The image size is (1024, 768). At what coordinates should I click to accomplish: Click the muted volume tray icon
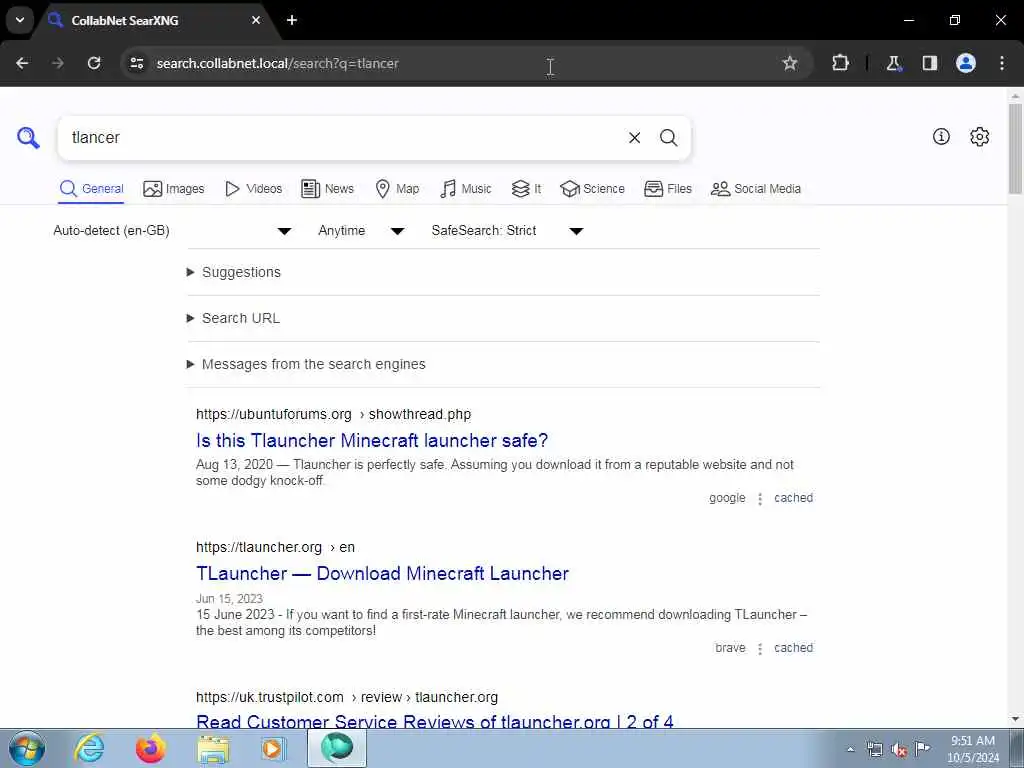899,750
